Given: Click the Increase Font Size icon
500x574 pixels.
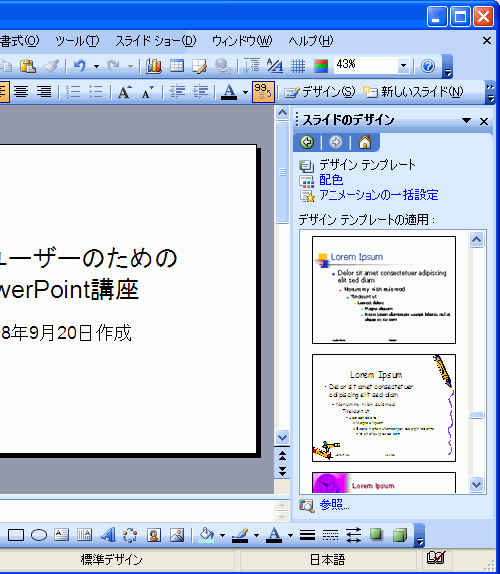Looking at the screenshot, I should [x=125, y=92].
